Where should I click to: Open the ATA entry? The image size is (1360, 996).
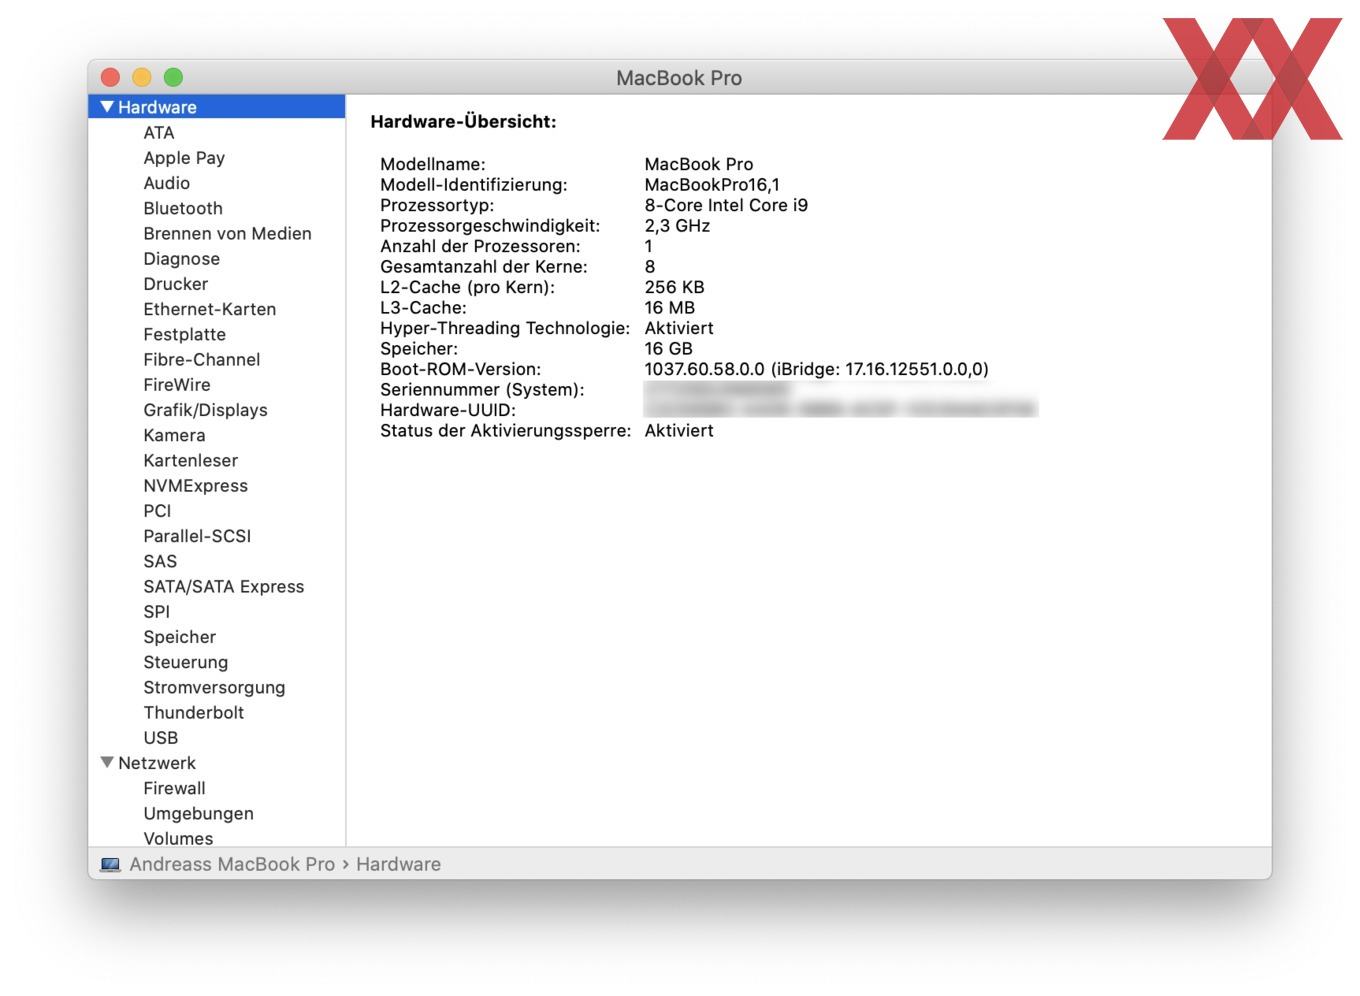click(159, 132)
